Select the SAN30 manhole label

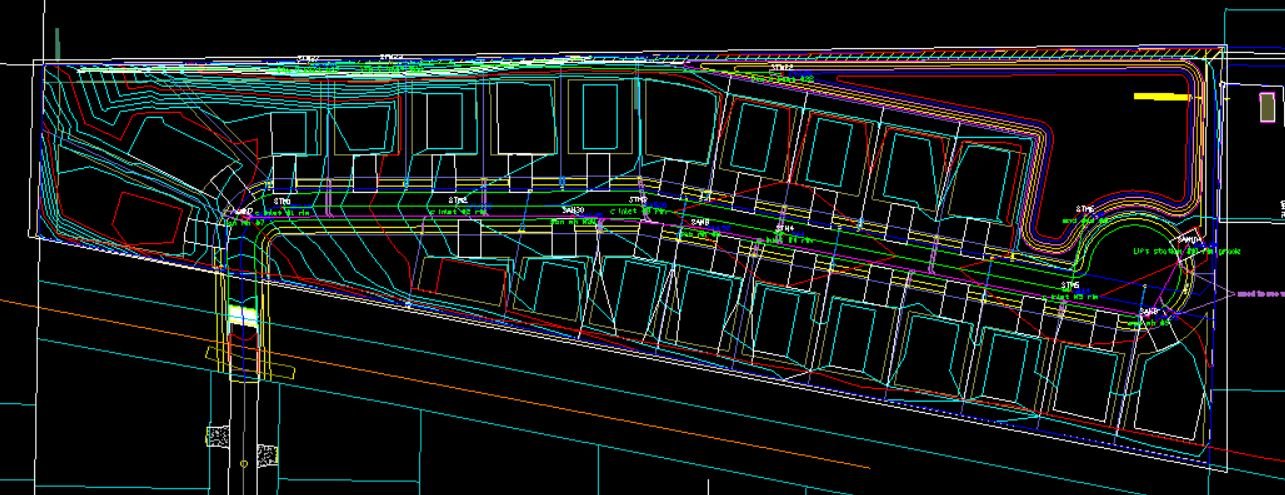point(573,210)
